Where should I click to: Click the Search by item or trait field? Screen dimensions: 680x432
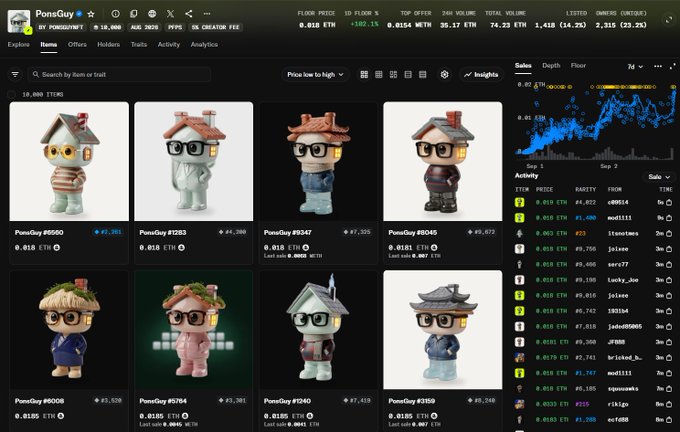[119, 75]
